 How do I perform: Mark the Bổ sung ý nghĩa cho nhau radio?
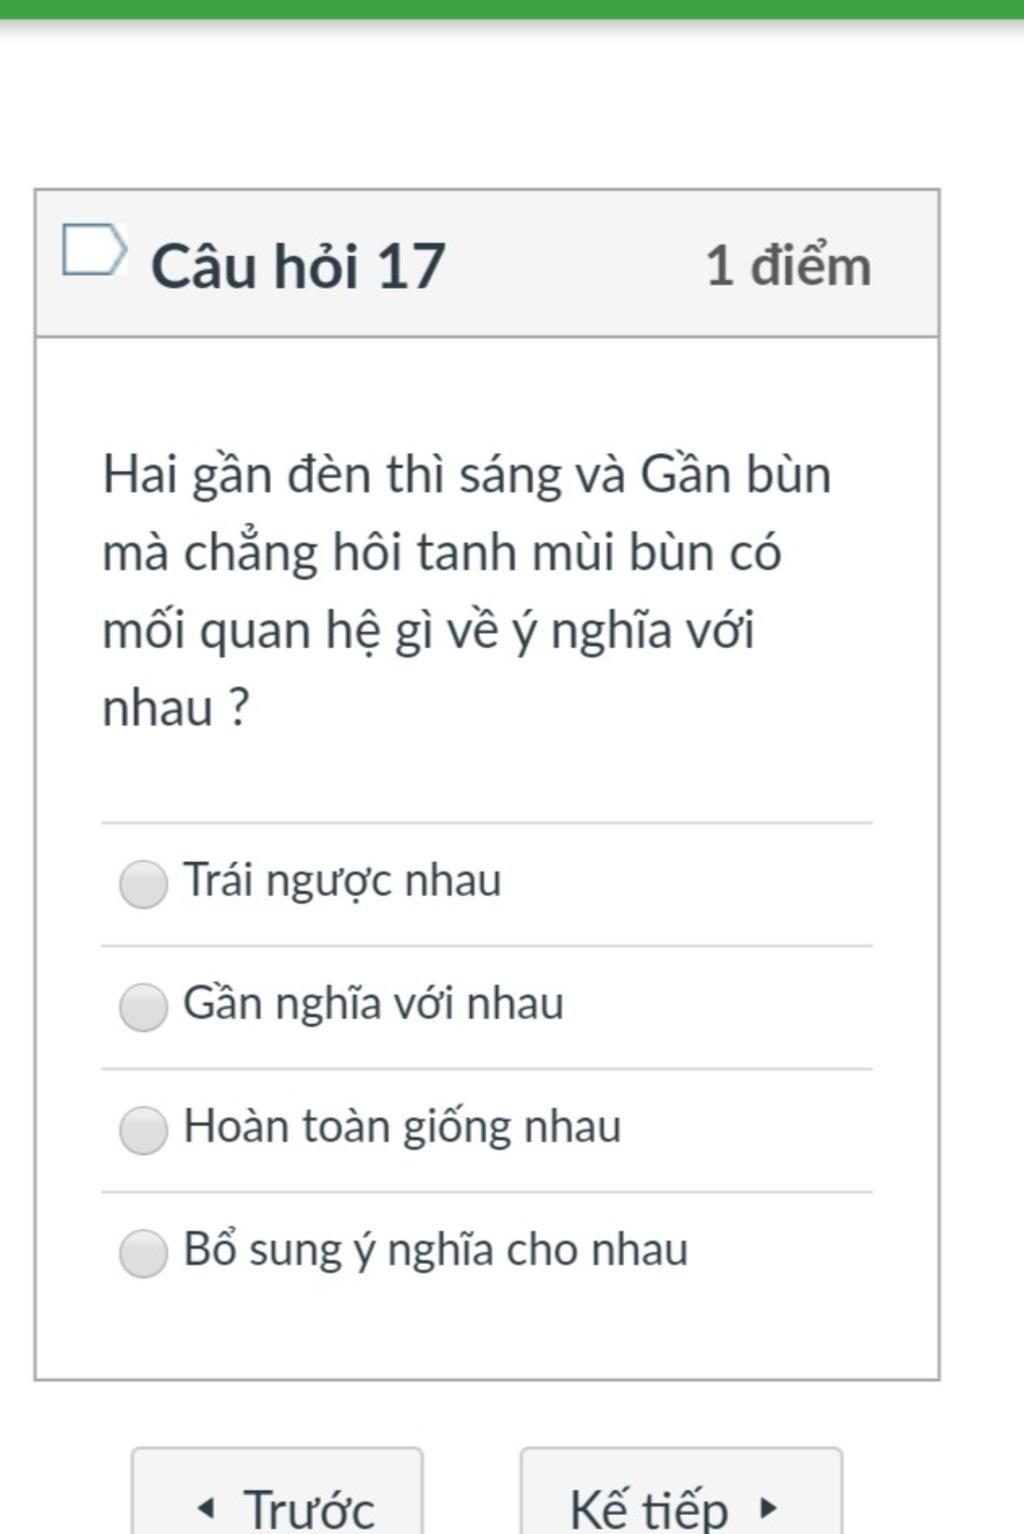coord(143,1253)
